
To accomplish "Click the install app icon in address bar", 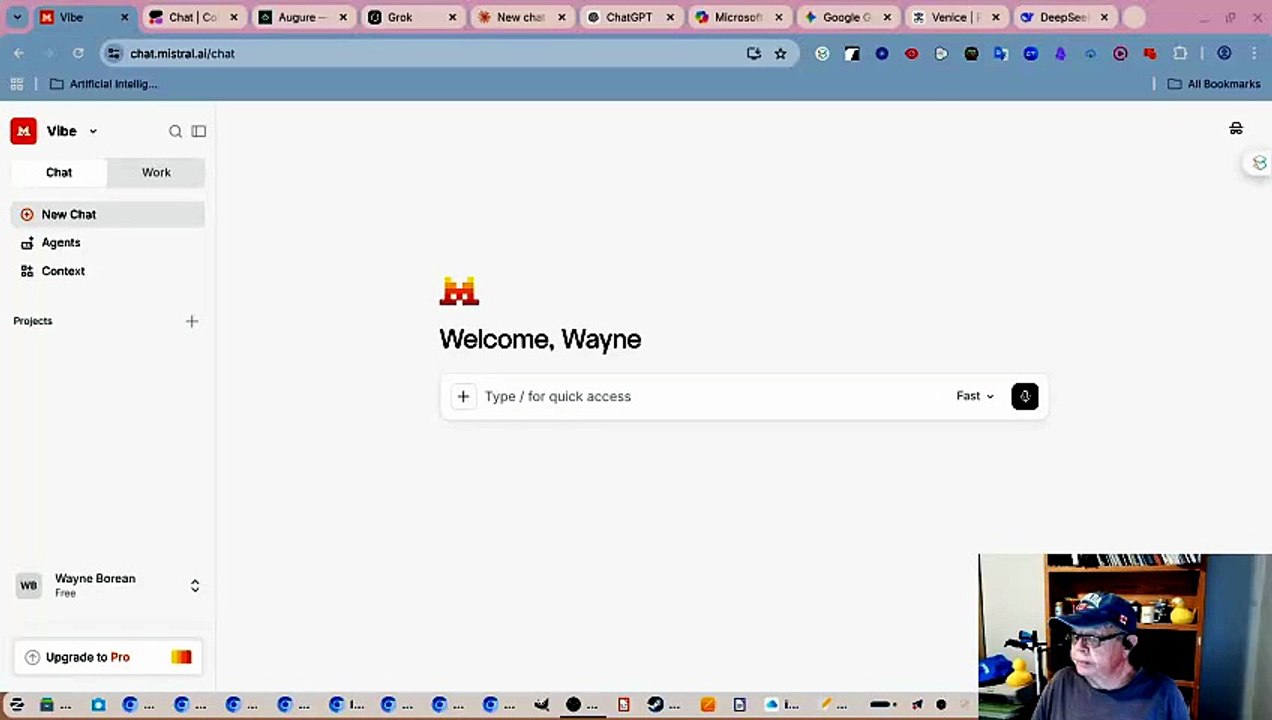I will [x=754, y=53].
